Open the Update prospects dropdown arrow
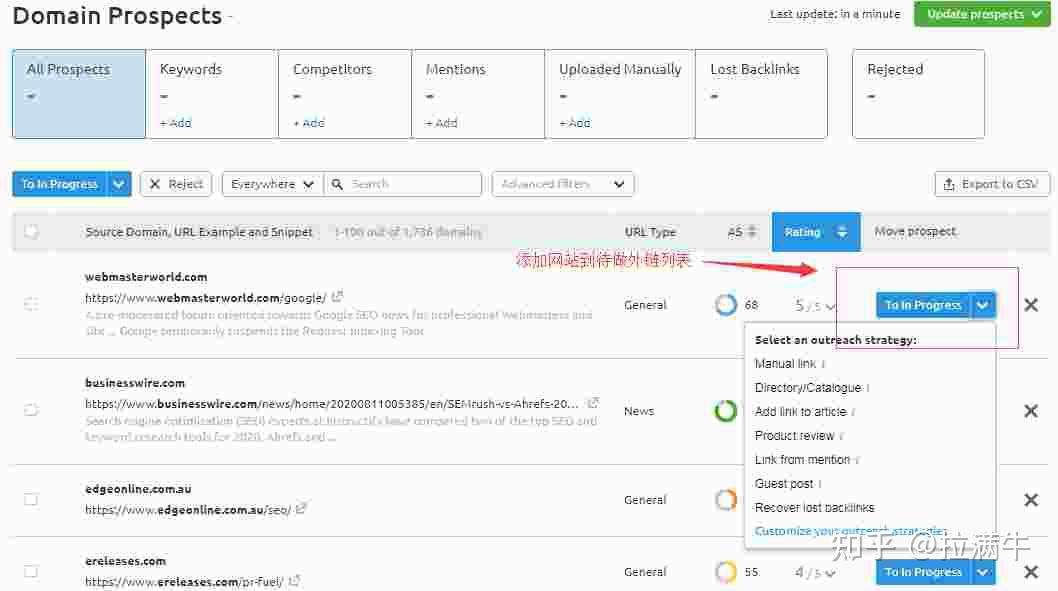 pos(1037,15)
